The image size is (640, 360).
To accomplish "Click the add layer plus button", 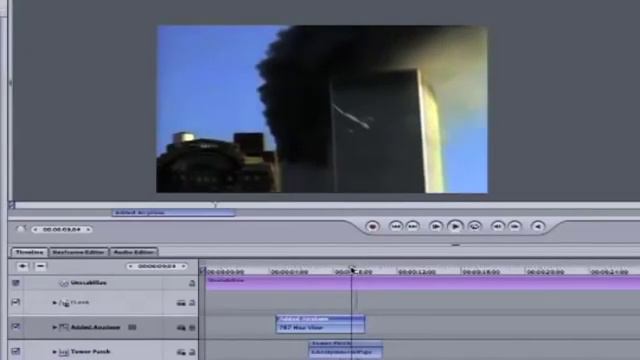I will pyautogui.click(x=22, y=267).
